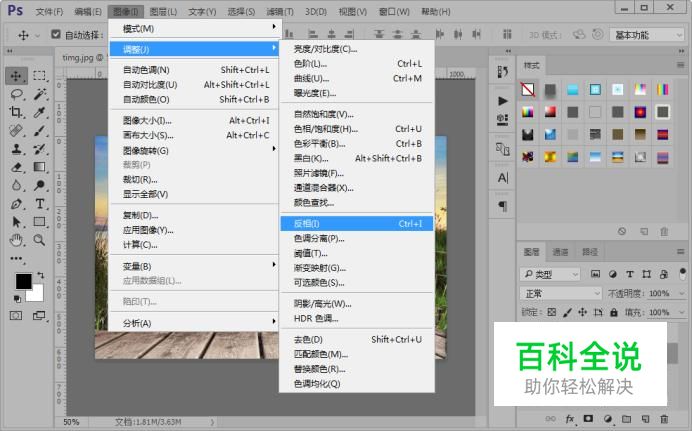
Task: Reset default foreground and background colors
Action: point(17,299)
